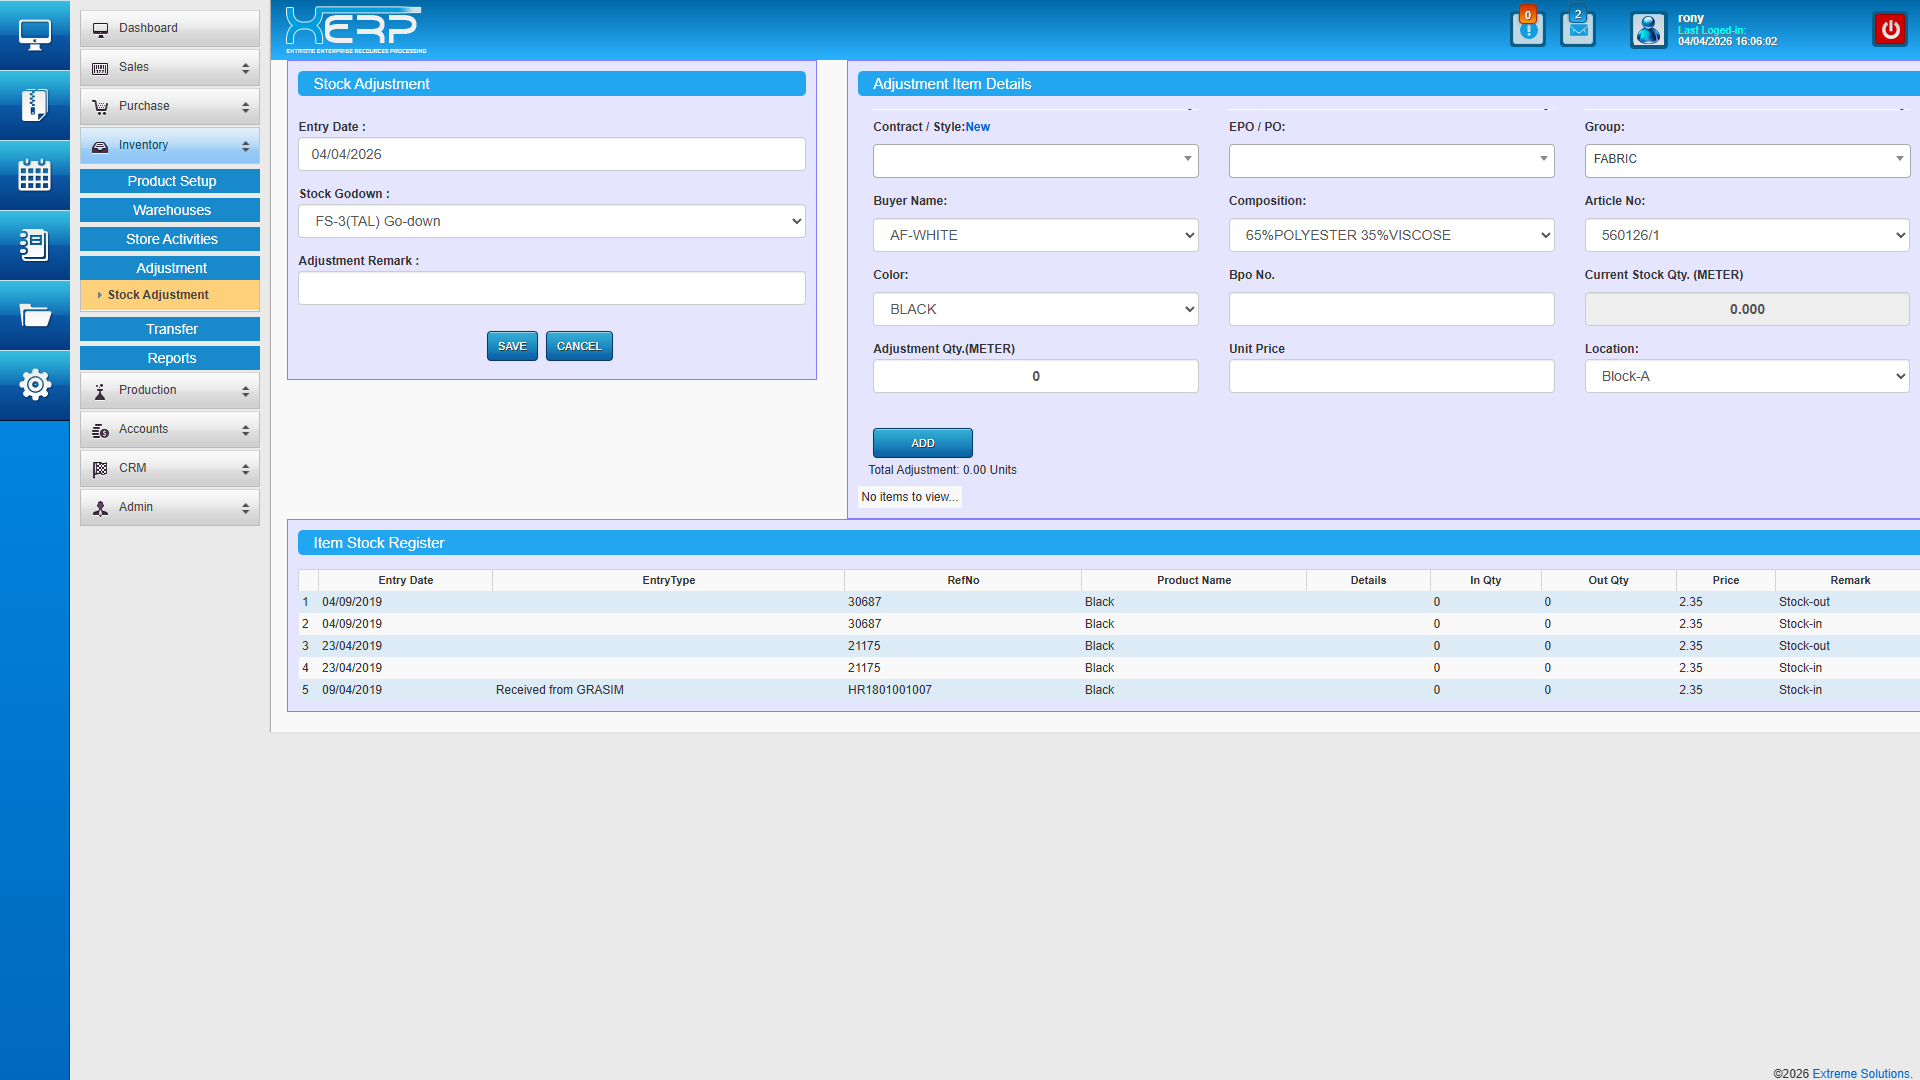Click the gear settings sidebar icon
Image resolution: width=1920 pixels, height=1080 pixels.
coord(34,385)
